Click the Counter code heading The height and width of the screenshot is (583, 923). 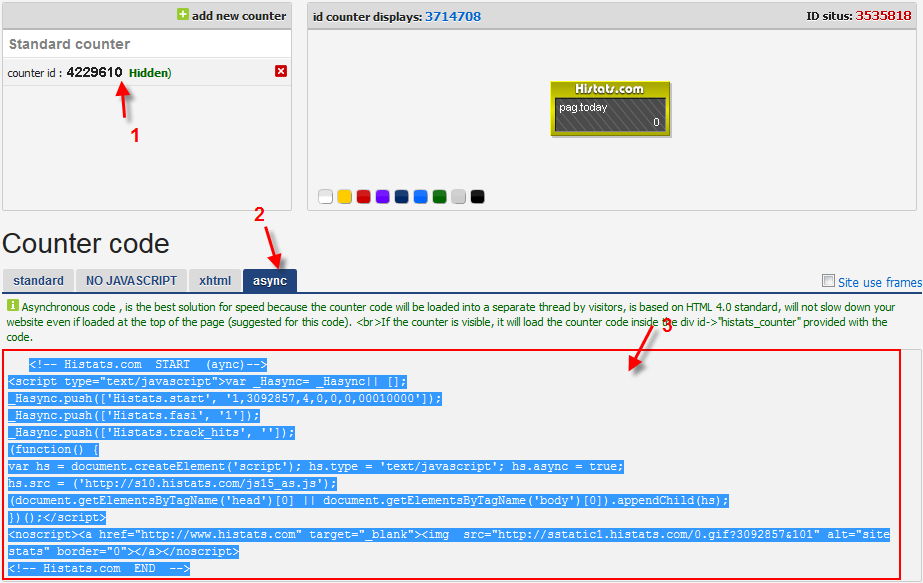(x=86, y=244)
